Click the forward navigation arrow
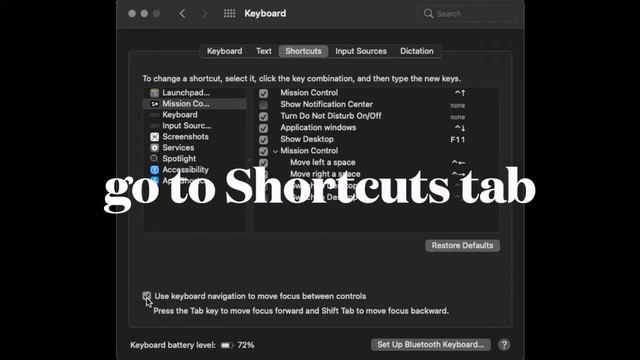 (204, 13)
